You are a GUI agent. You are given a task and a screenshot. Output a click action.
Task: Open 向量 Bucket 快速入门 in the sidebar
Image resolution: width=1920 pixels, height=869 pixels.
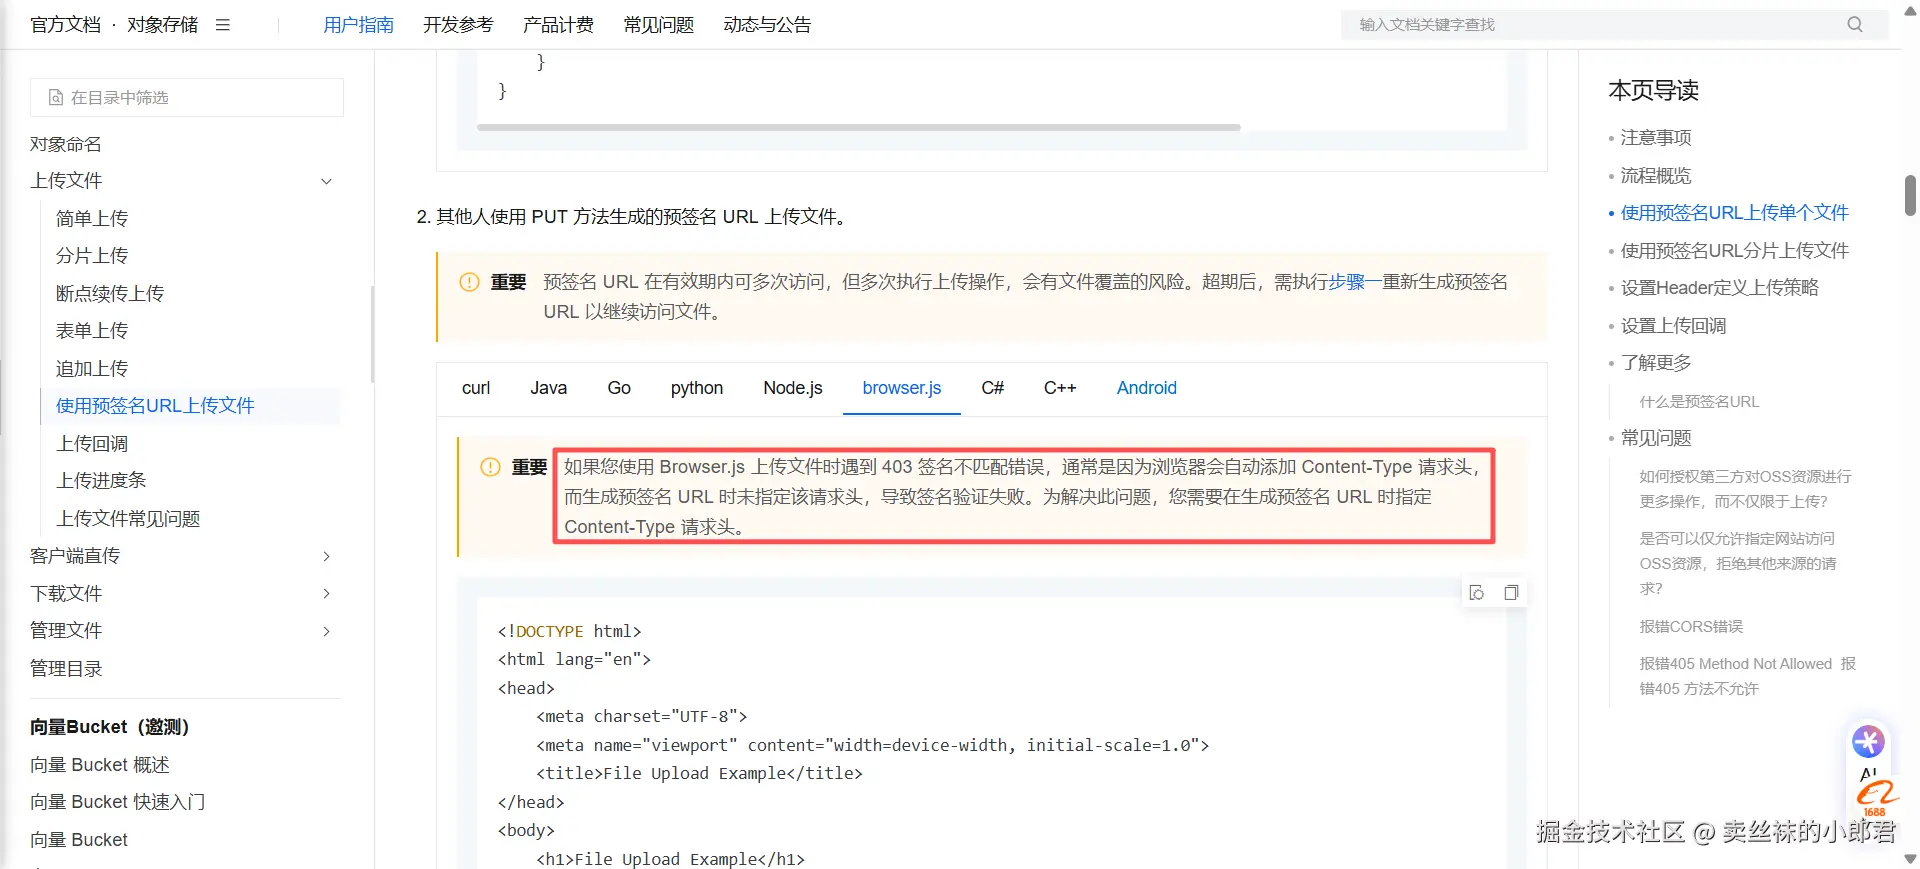point(117,802)
